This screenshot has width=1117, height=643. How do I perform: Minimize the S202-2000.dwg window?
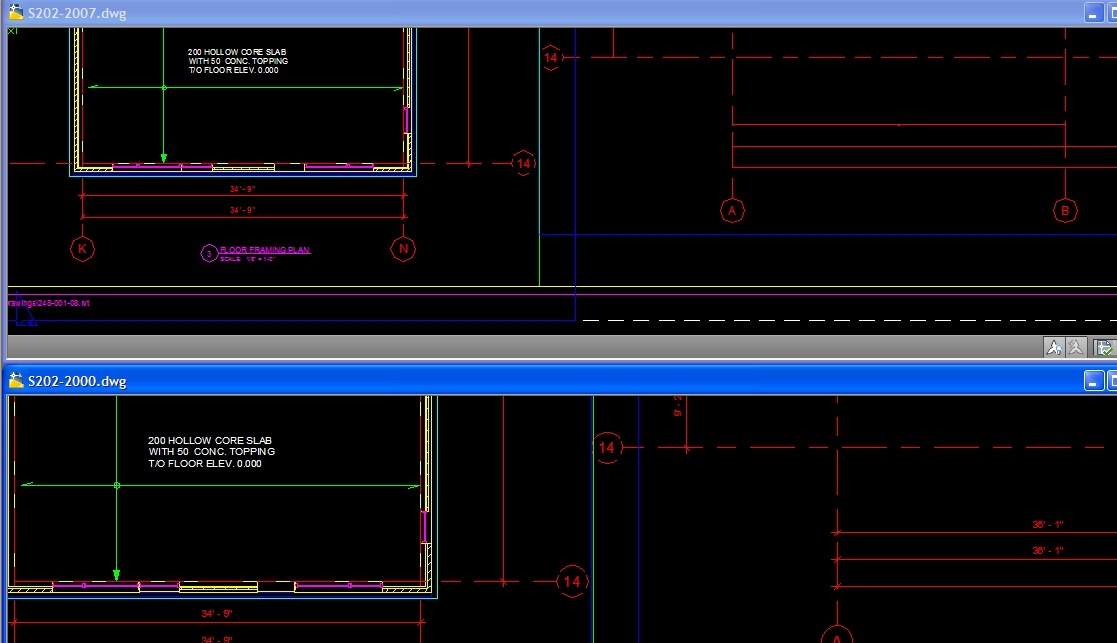click(1093, 381)
